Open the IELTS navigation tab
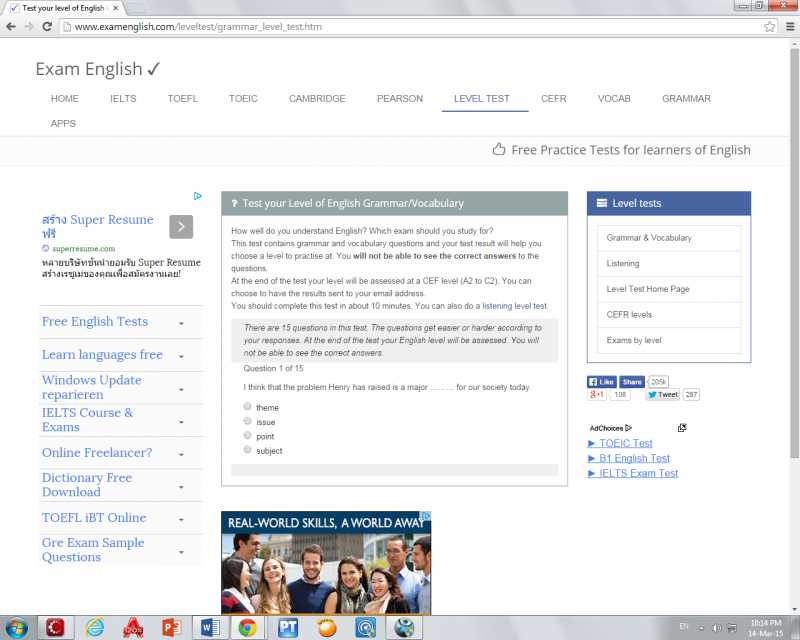 123,99
